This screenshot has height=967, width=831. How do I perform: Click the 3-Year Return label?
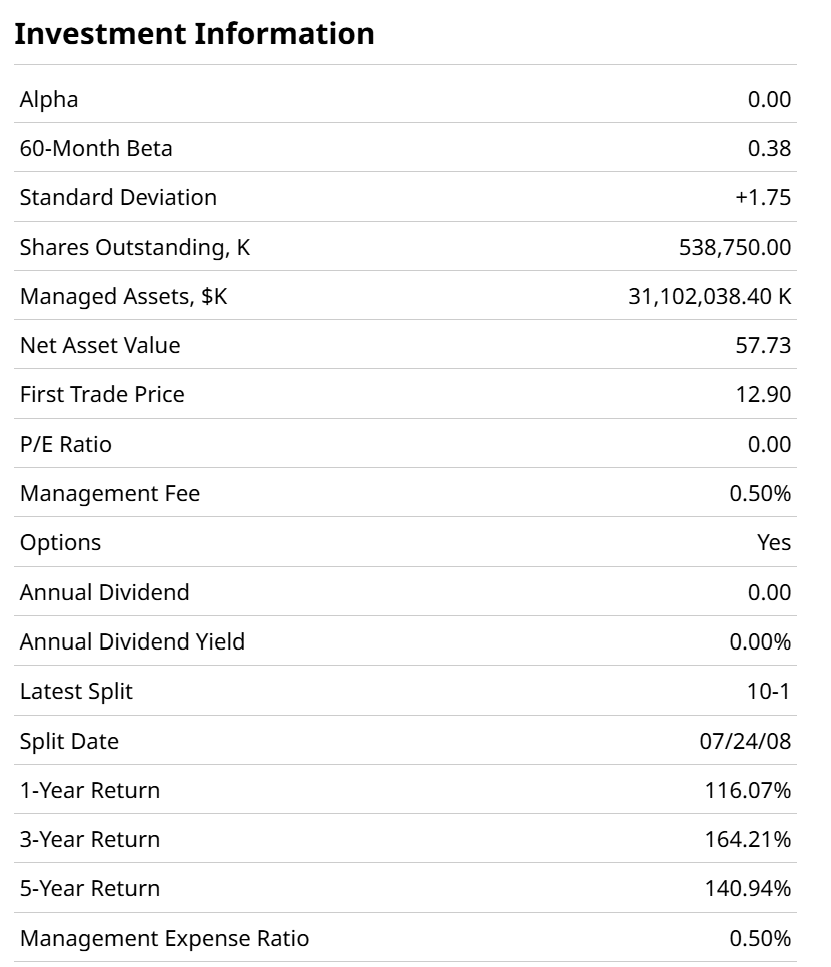pos(90,839)
